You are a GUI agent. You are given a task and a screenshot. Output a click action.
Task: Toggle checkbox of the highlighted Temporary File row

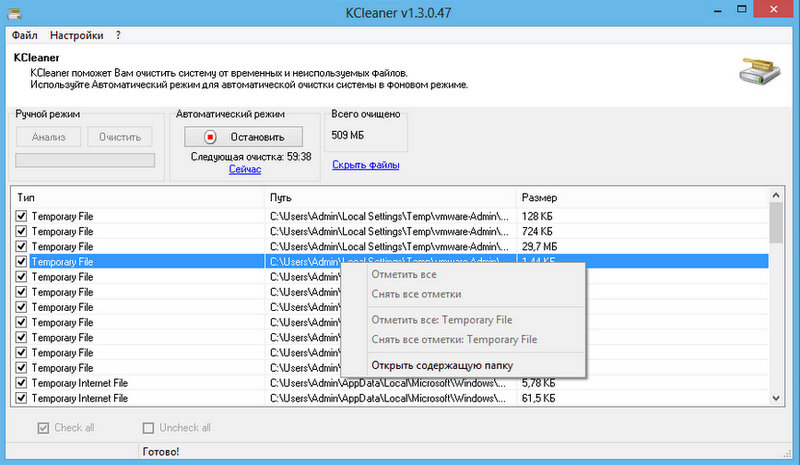[x=21, y=261]
